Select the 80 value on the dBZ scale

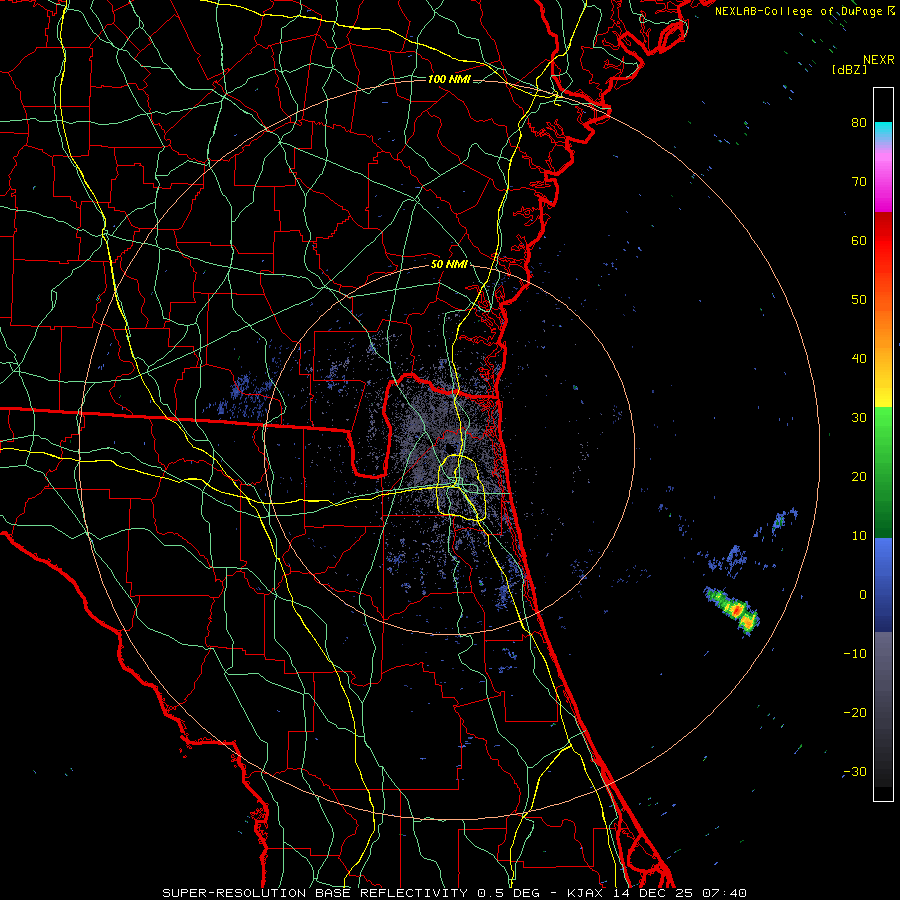click(x=859, y=122)
